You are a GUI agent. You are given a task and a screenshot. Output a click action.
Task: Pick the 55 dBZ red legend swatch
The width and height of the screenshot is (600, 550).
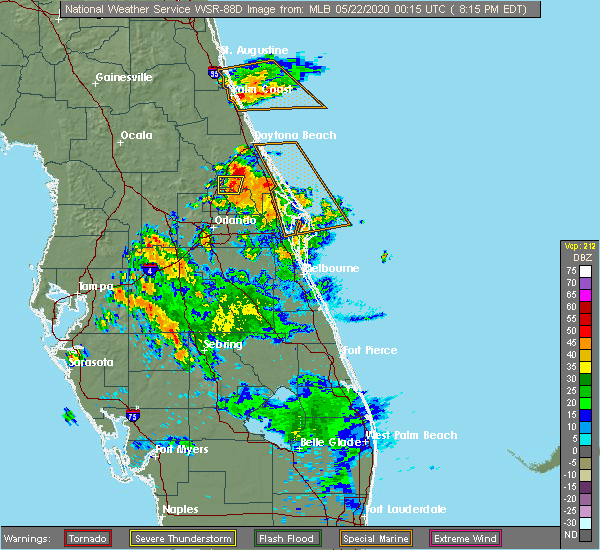click(x=585, y=319)
